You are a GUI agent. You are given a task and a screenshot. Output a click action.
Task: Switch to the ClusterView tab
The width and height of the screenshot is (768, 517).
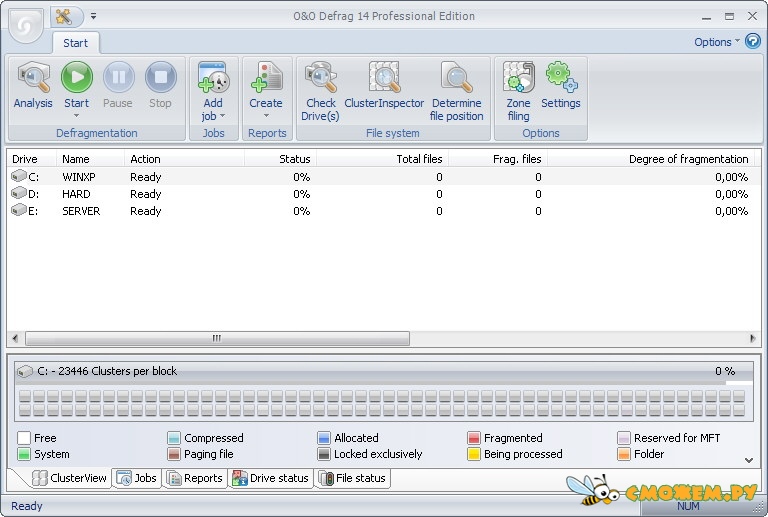(x=69, y=478)
